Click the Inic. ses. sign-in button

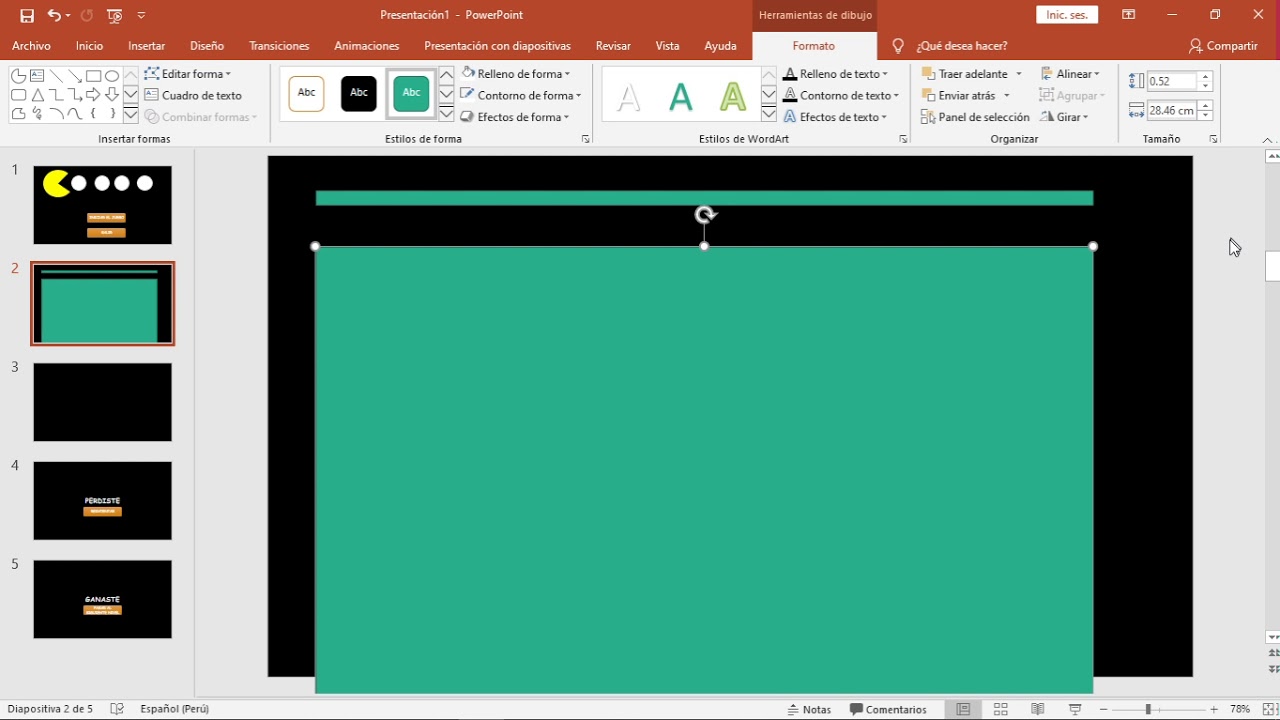(1067, 15)
